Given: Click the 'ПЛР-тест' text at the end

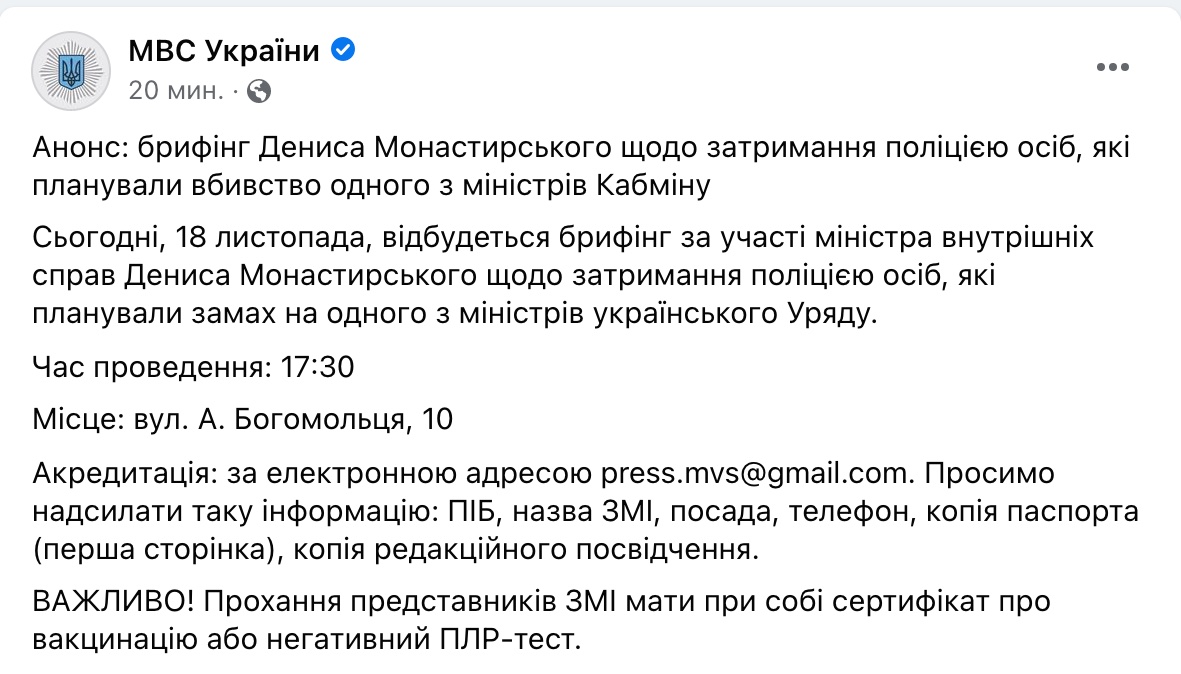Looking at the screenshot, I should 508,639.
